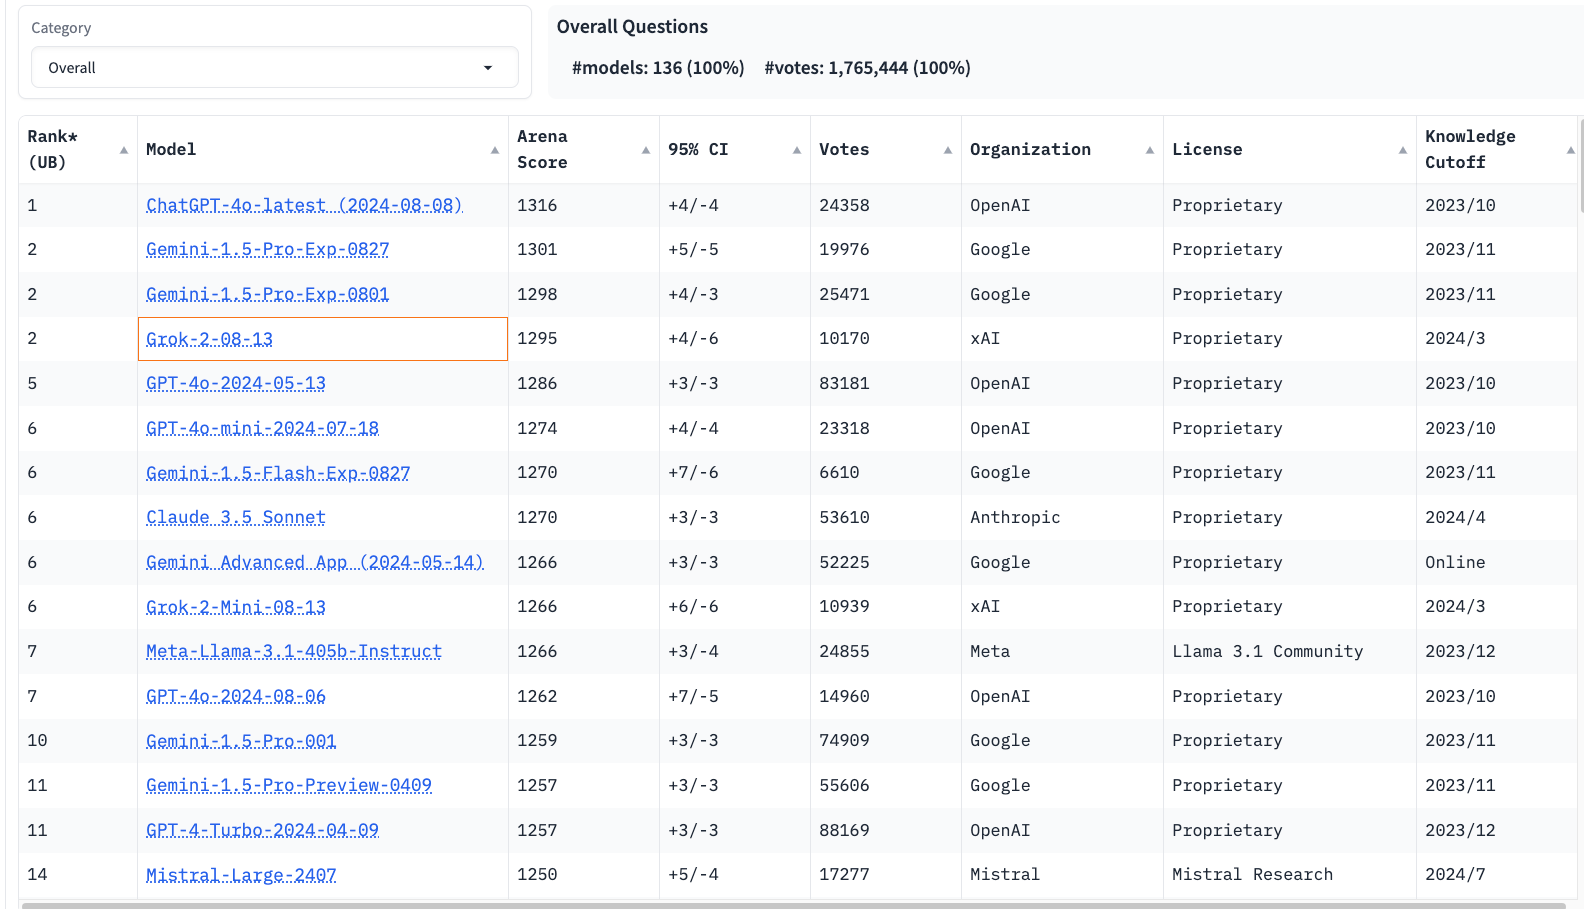
Task: Open Gemini Advanced App (2024-05-14) link
Action: pos(315,562)
